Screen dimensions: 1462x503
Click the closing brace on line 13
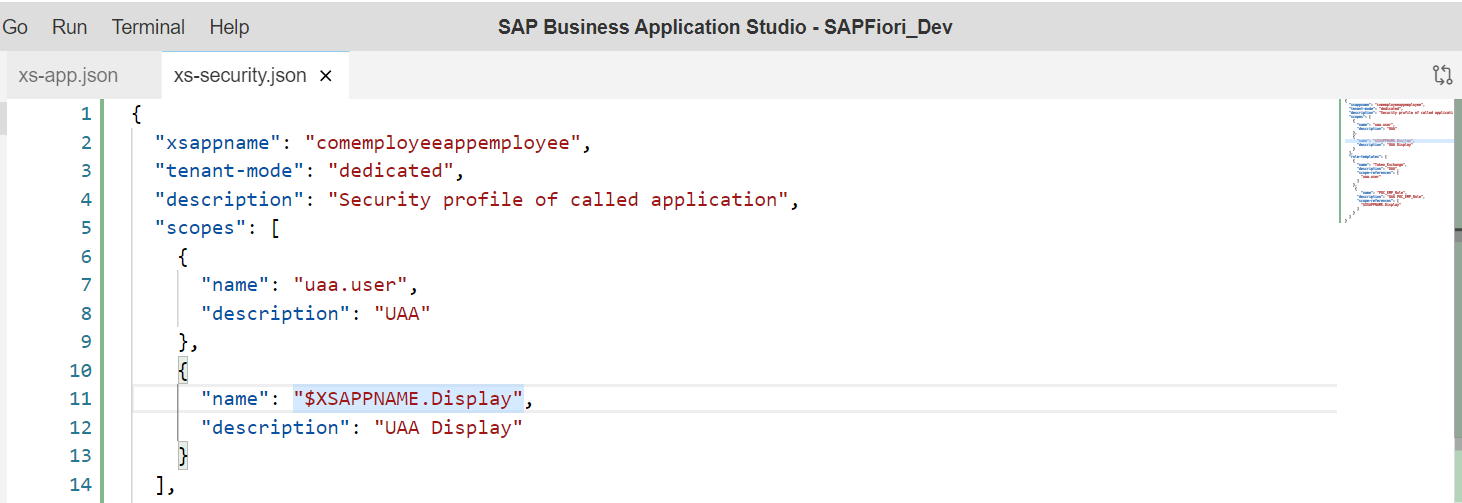(183, 457)
